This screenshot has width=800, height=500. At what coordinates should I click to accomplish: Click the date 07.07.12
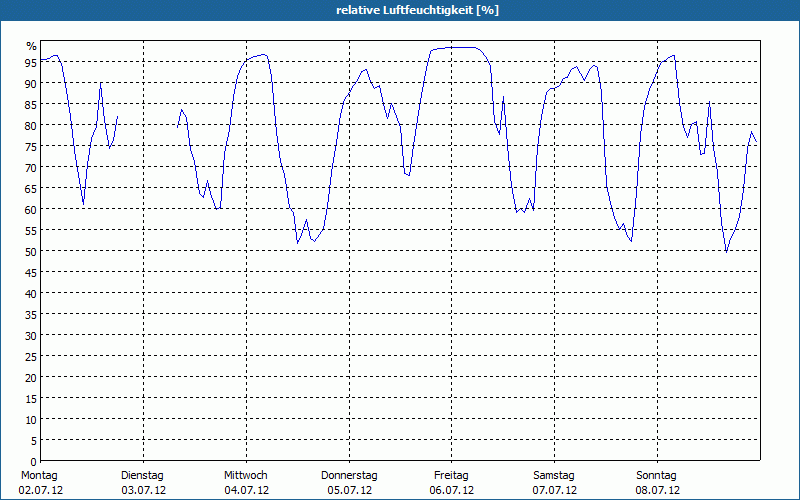[x=555, y=491]
